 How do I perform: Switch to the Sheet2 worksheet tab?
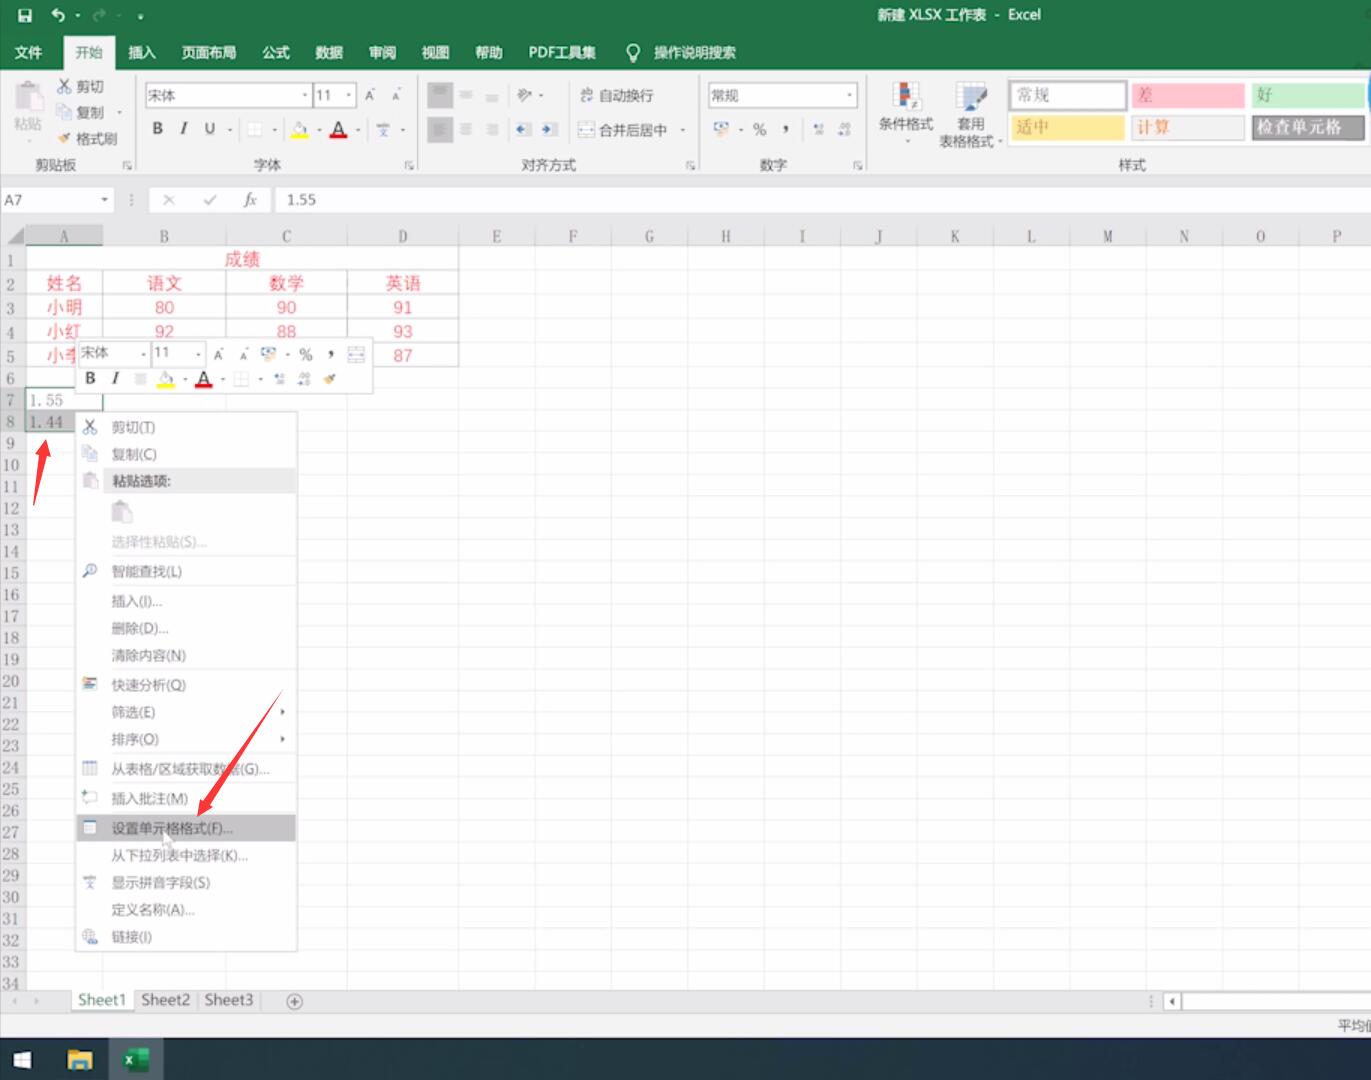165,1000
